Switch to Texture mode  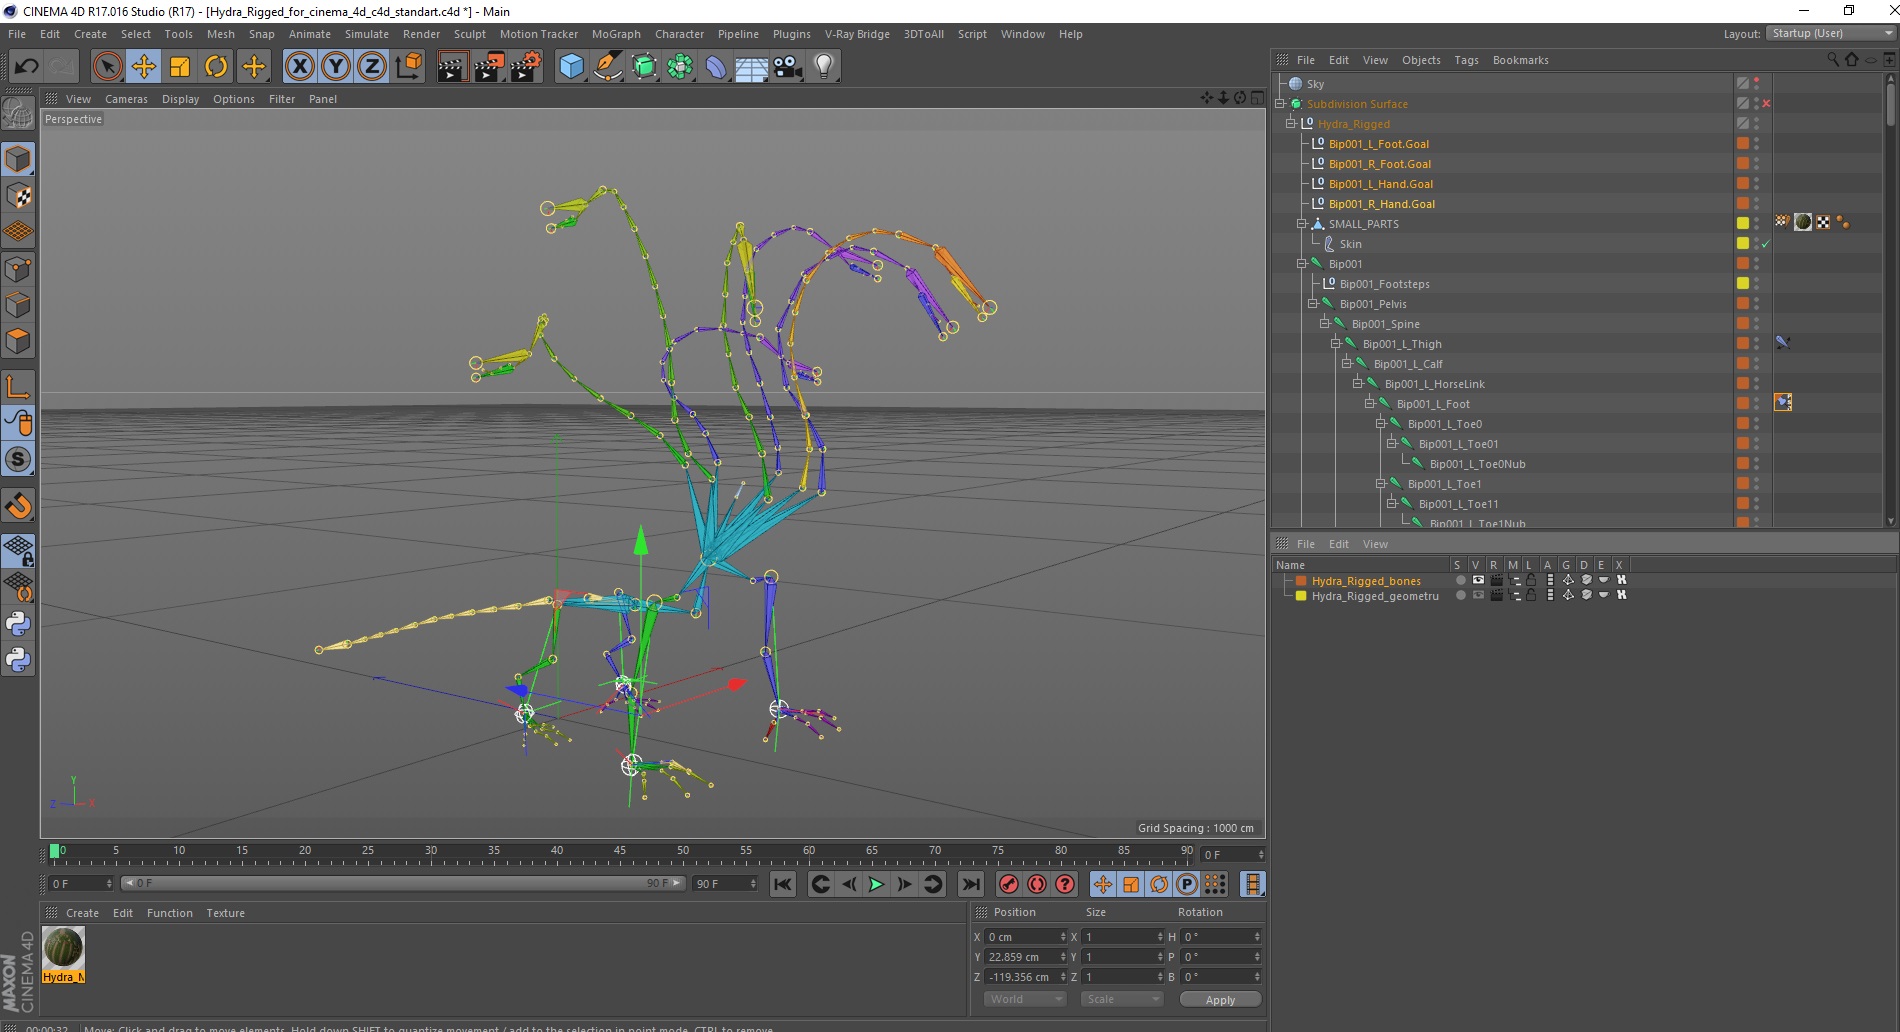(18, 196)
